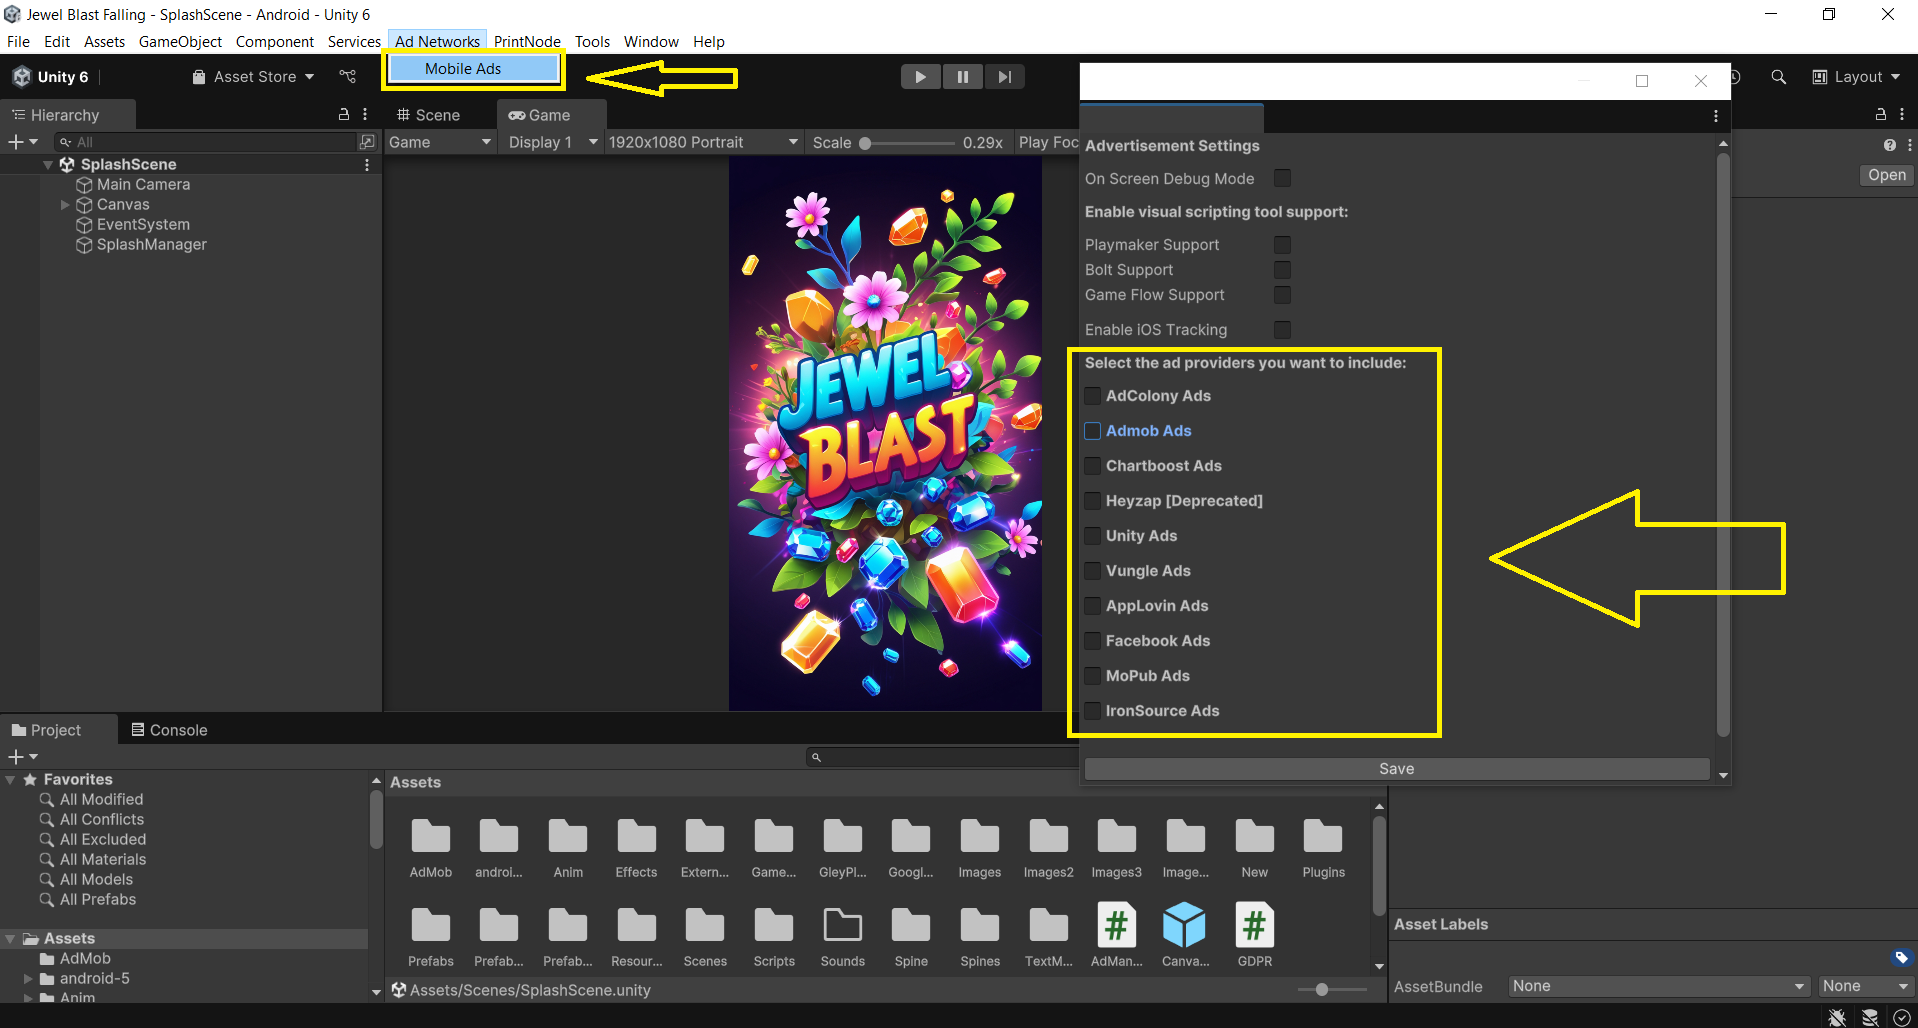Enable the Admob Ads checkbox
1918x1028 pixels.
[x=1093, y=431]
